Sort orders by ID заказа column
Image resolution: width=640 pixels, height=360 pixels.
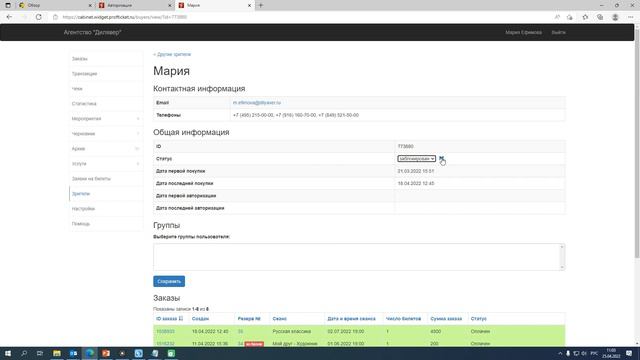click(x=167, y=318)
